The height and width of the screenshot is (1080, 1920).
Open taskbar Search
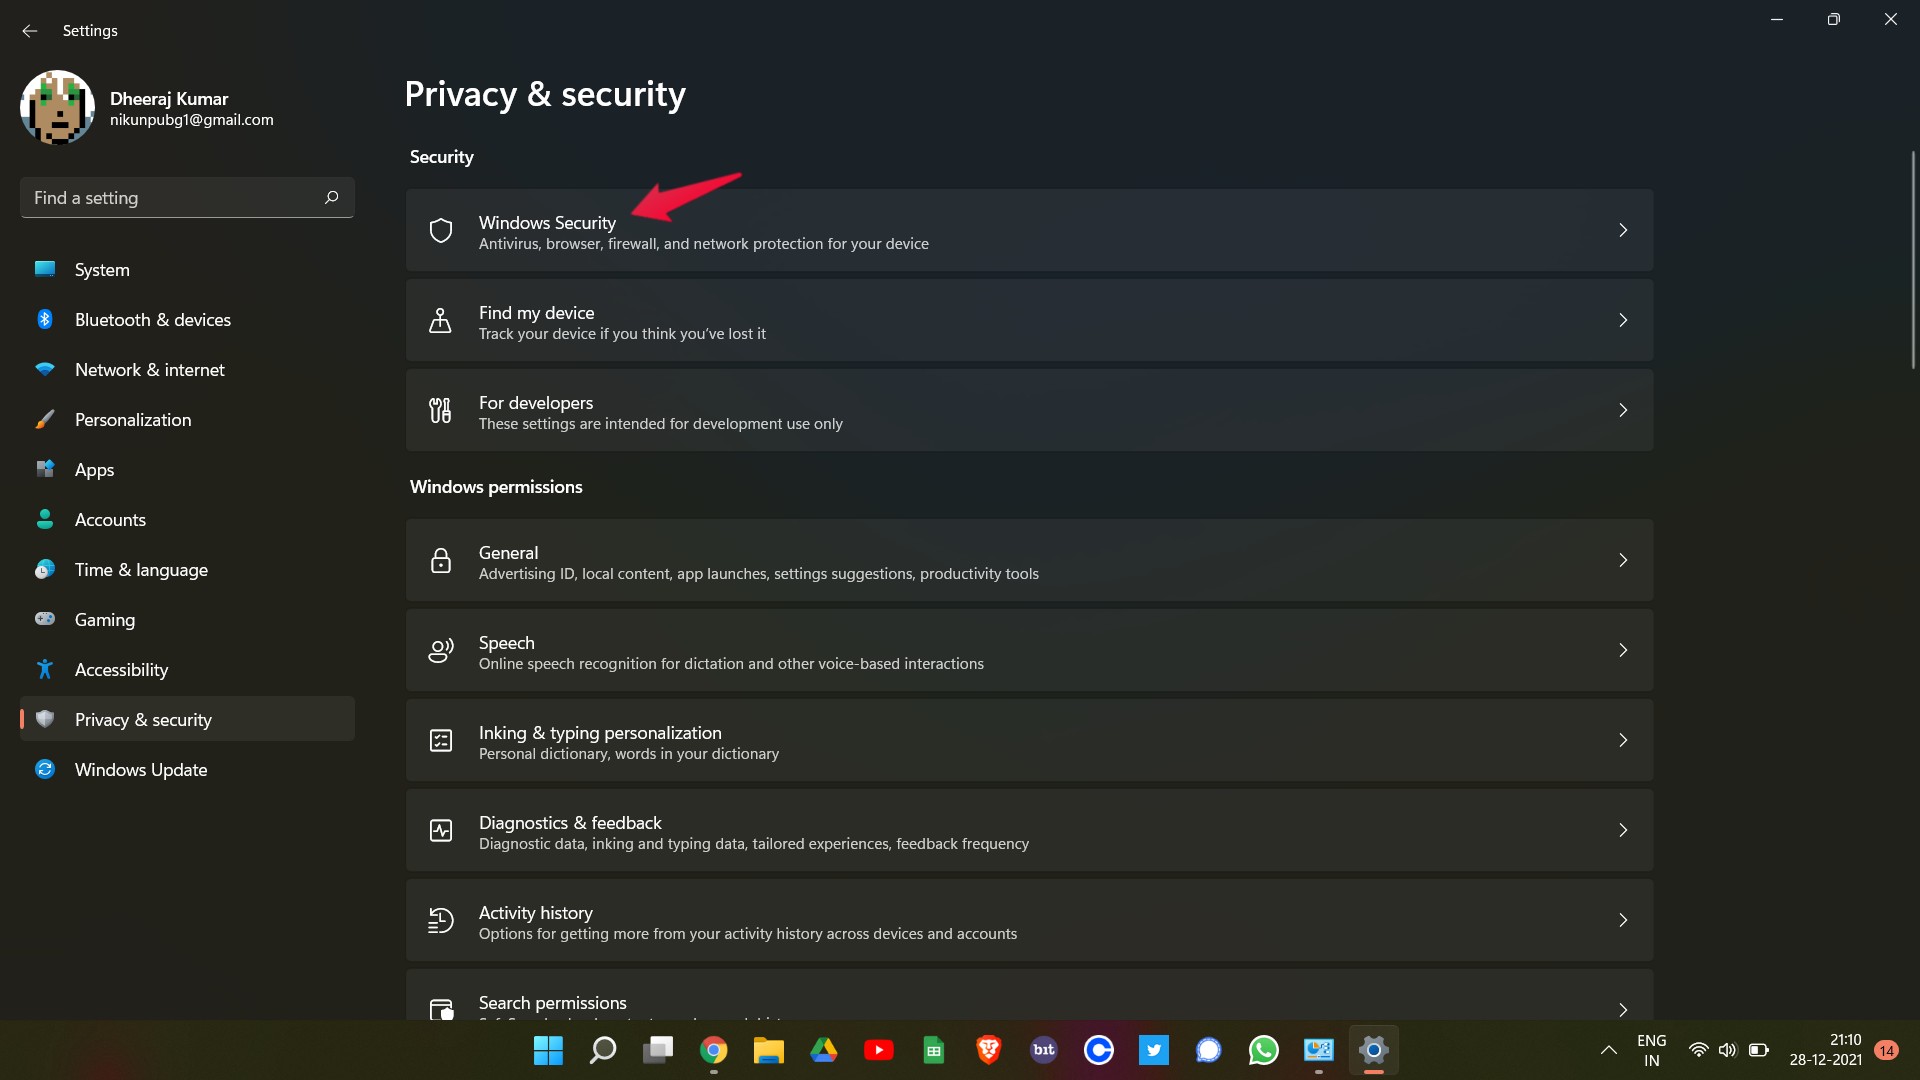[x=603, y=1050]
